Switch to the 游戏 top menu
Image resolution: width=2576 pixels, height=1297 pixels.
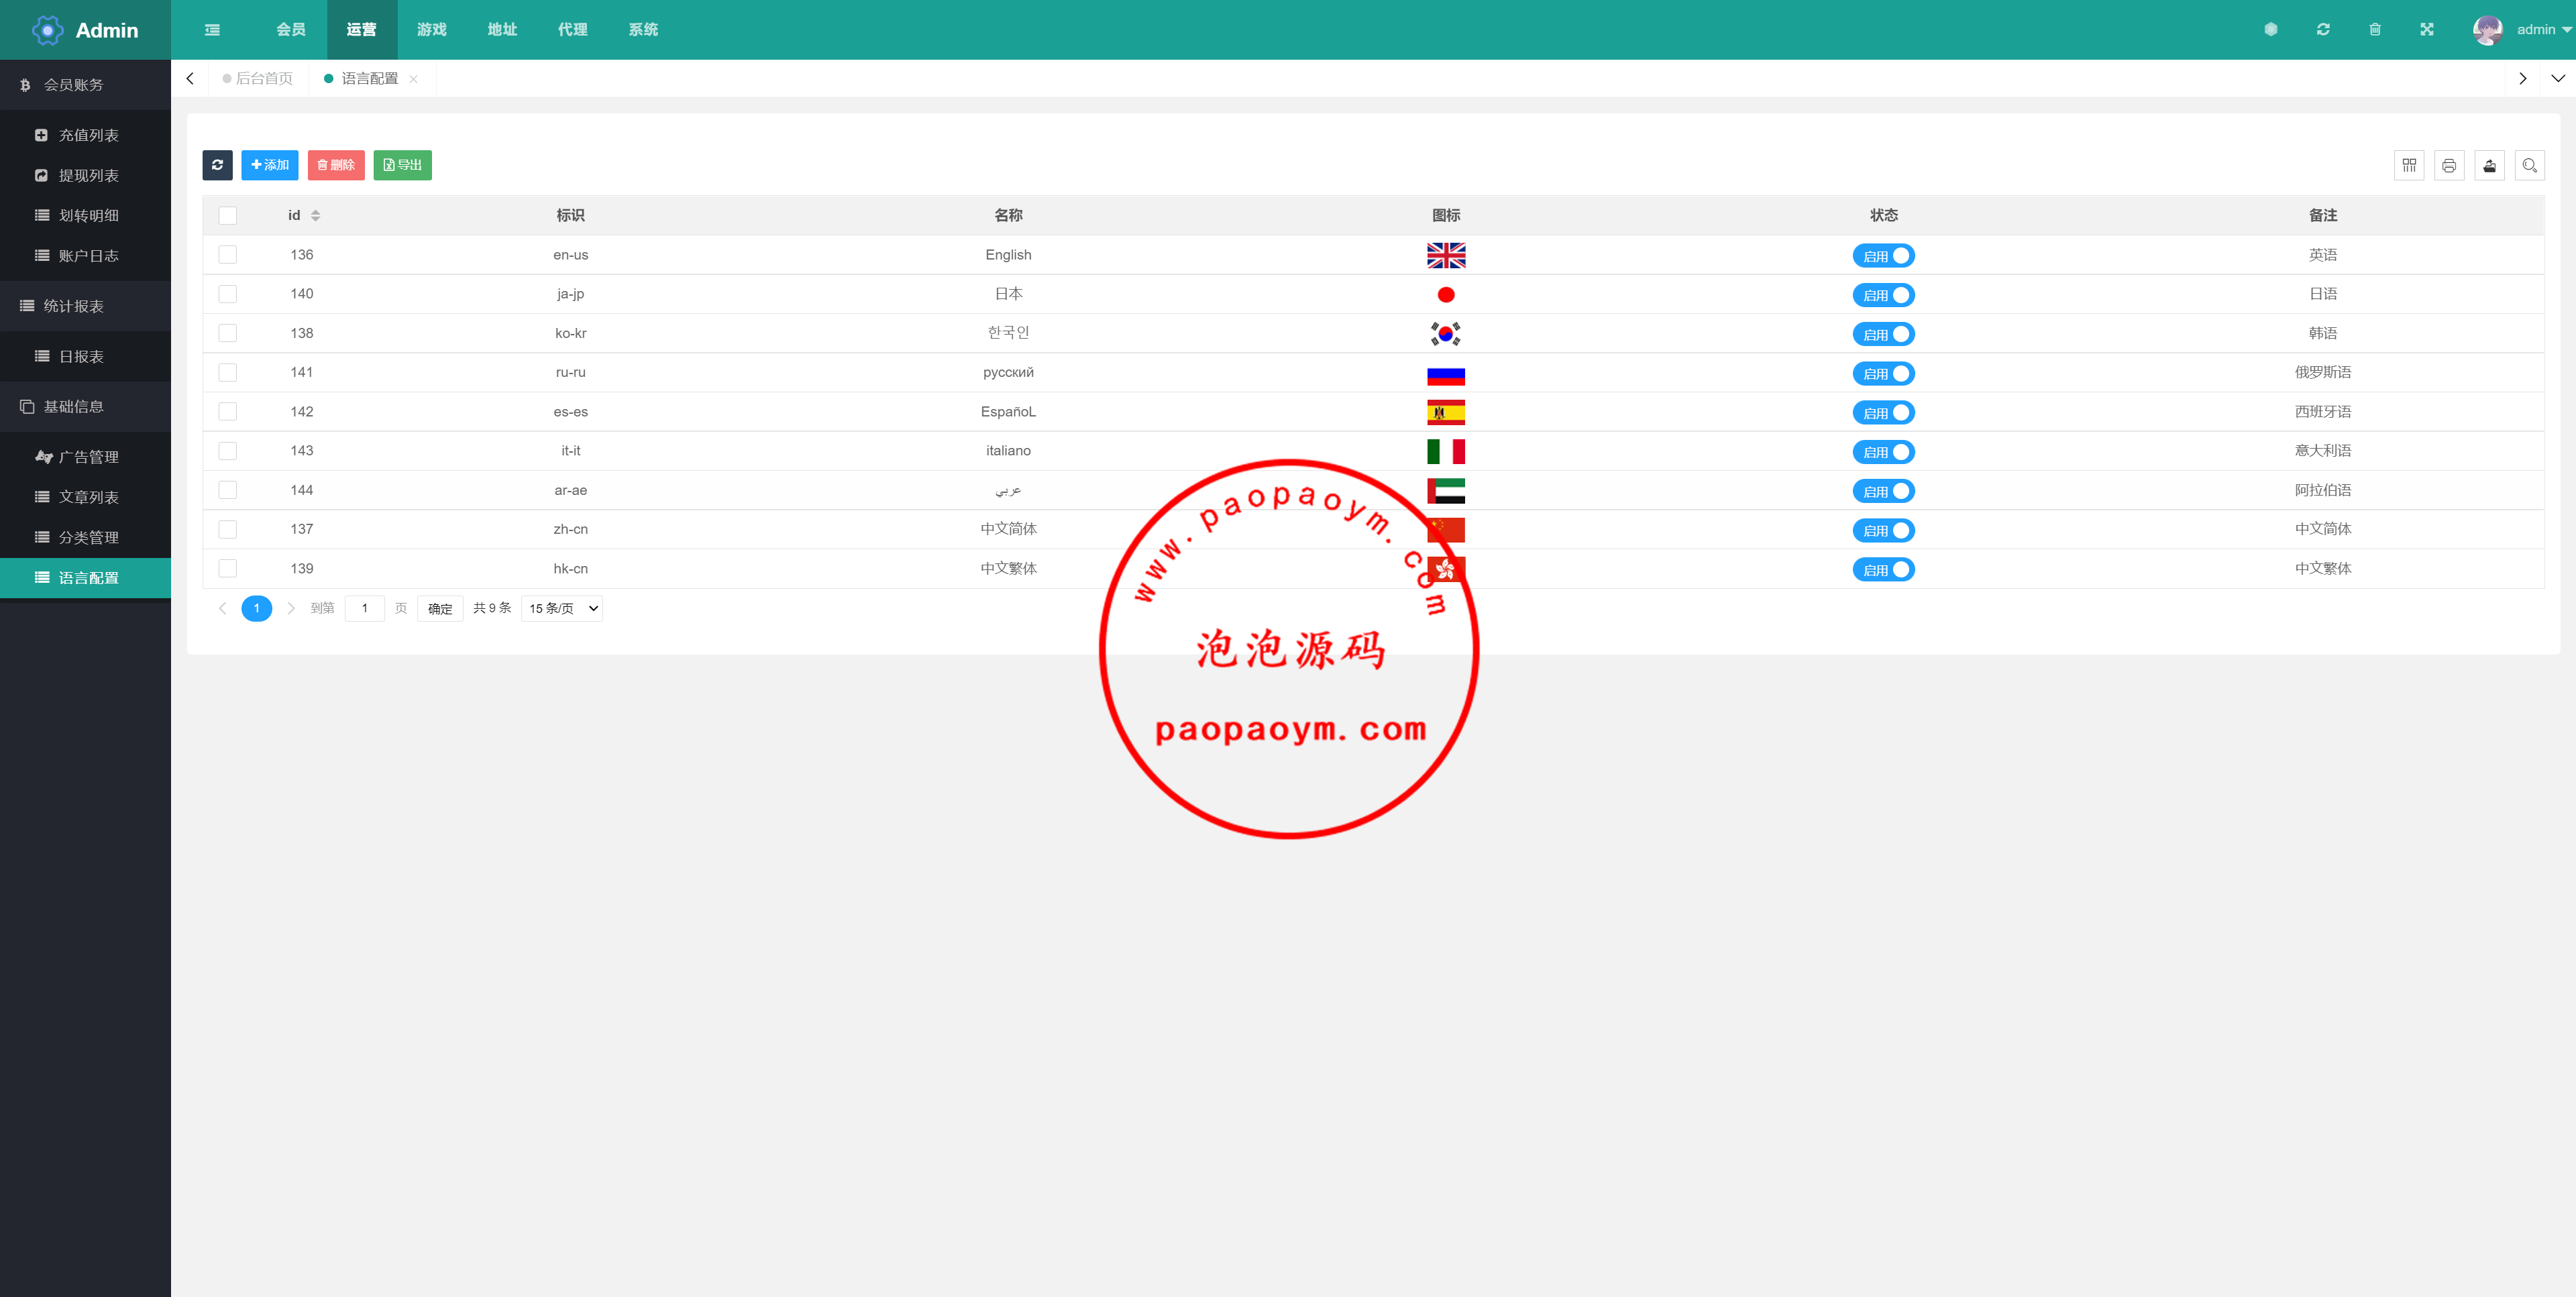pos(431,30)
